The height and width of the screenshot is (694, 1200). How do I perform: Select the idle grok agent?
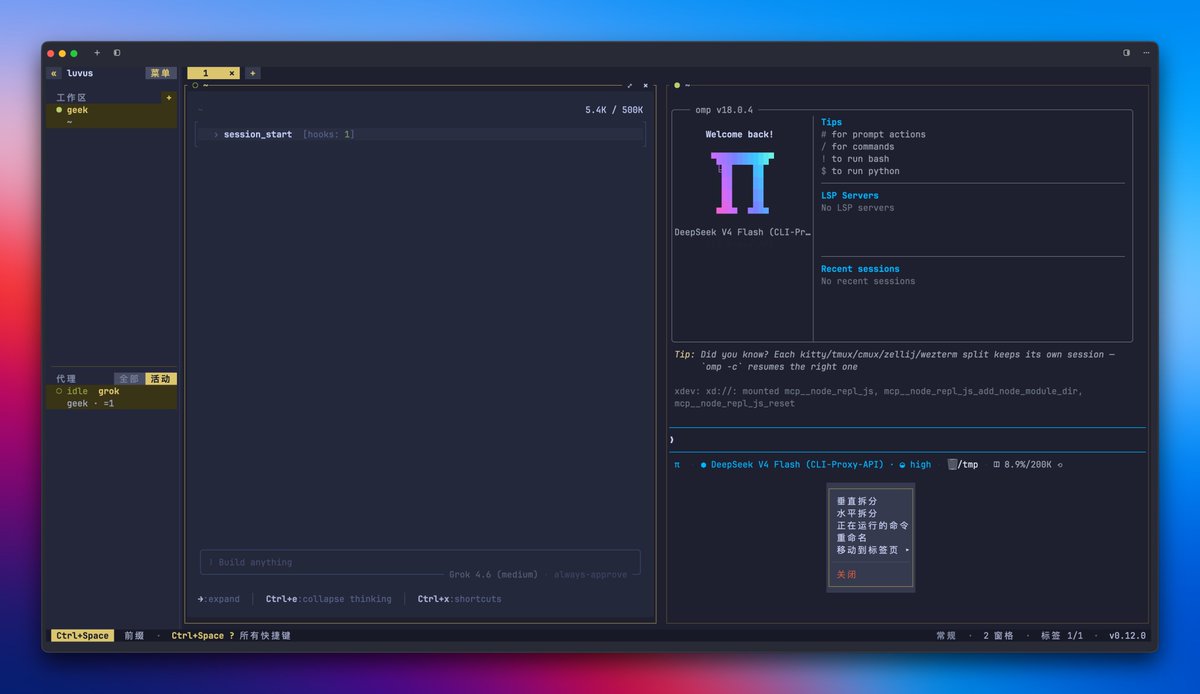(x=111, y=397)
